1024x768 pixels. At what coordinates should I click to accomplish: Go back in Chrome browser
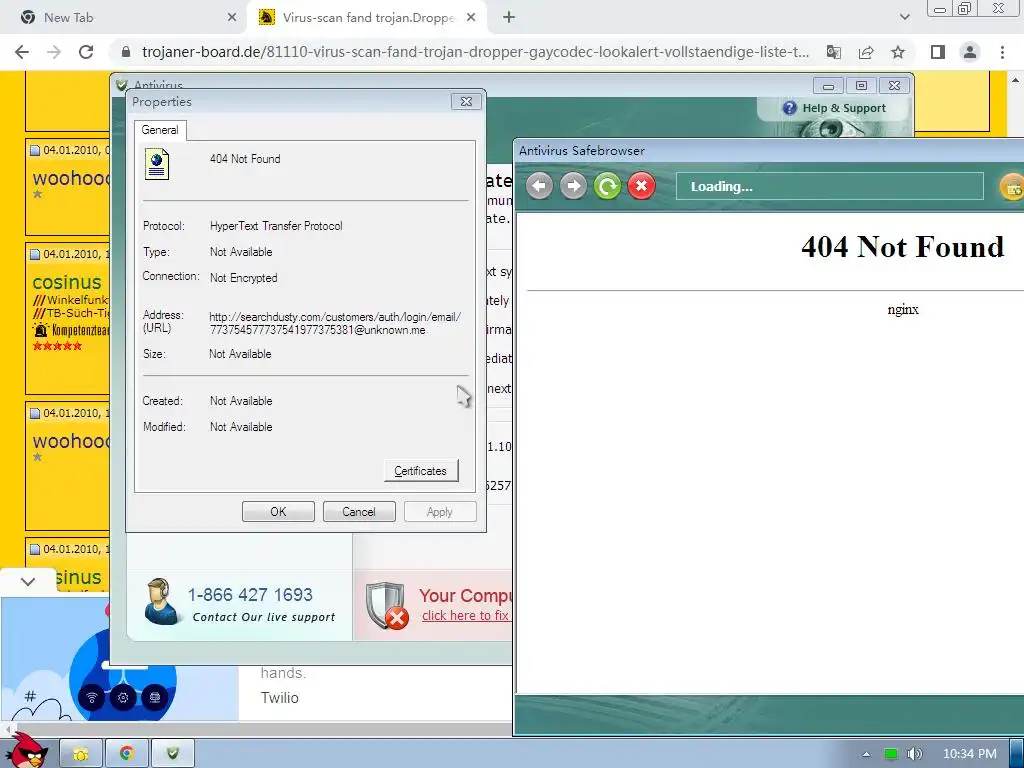point(22,52)
